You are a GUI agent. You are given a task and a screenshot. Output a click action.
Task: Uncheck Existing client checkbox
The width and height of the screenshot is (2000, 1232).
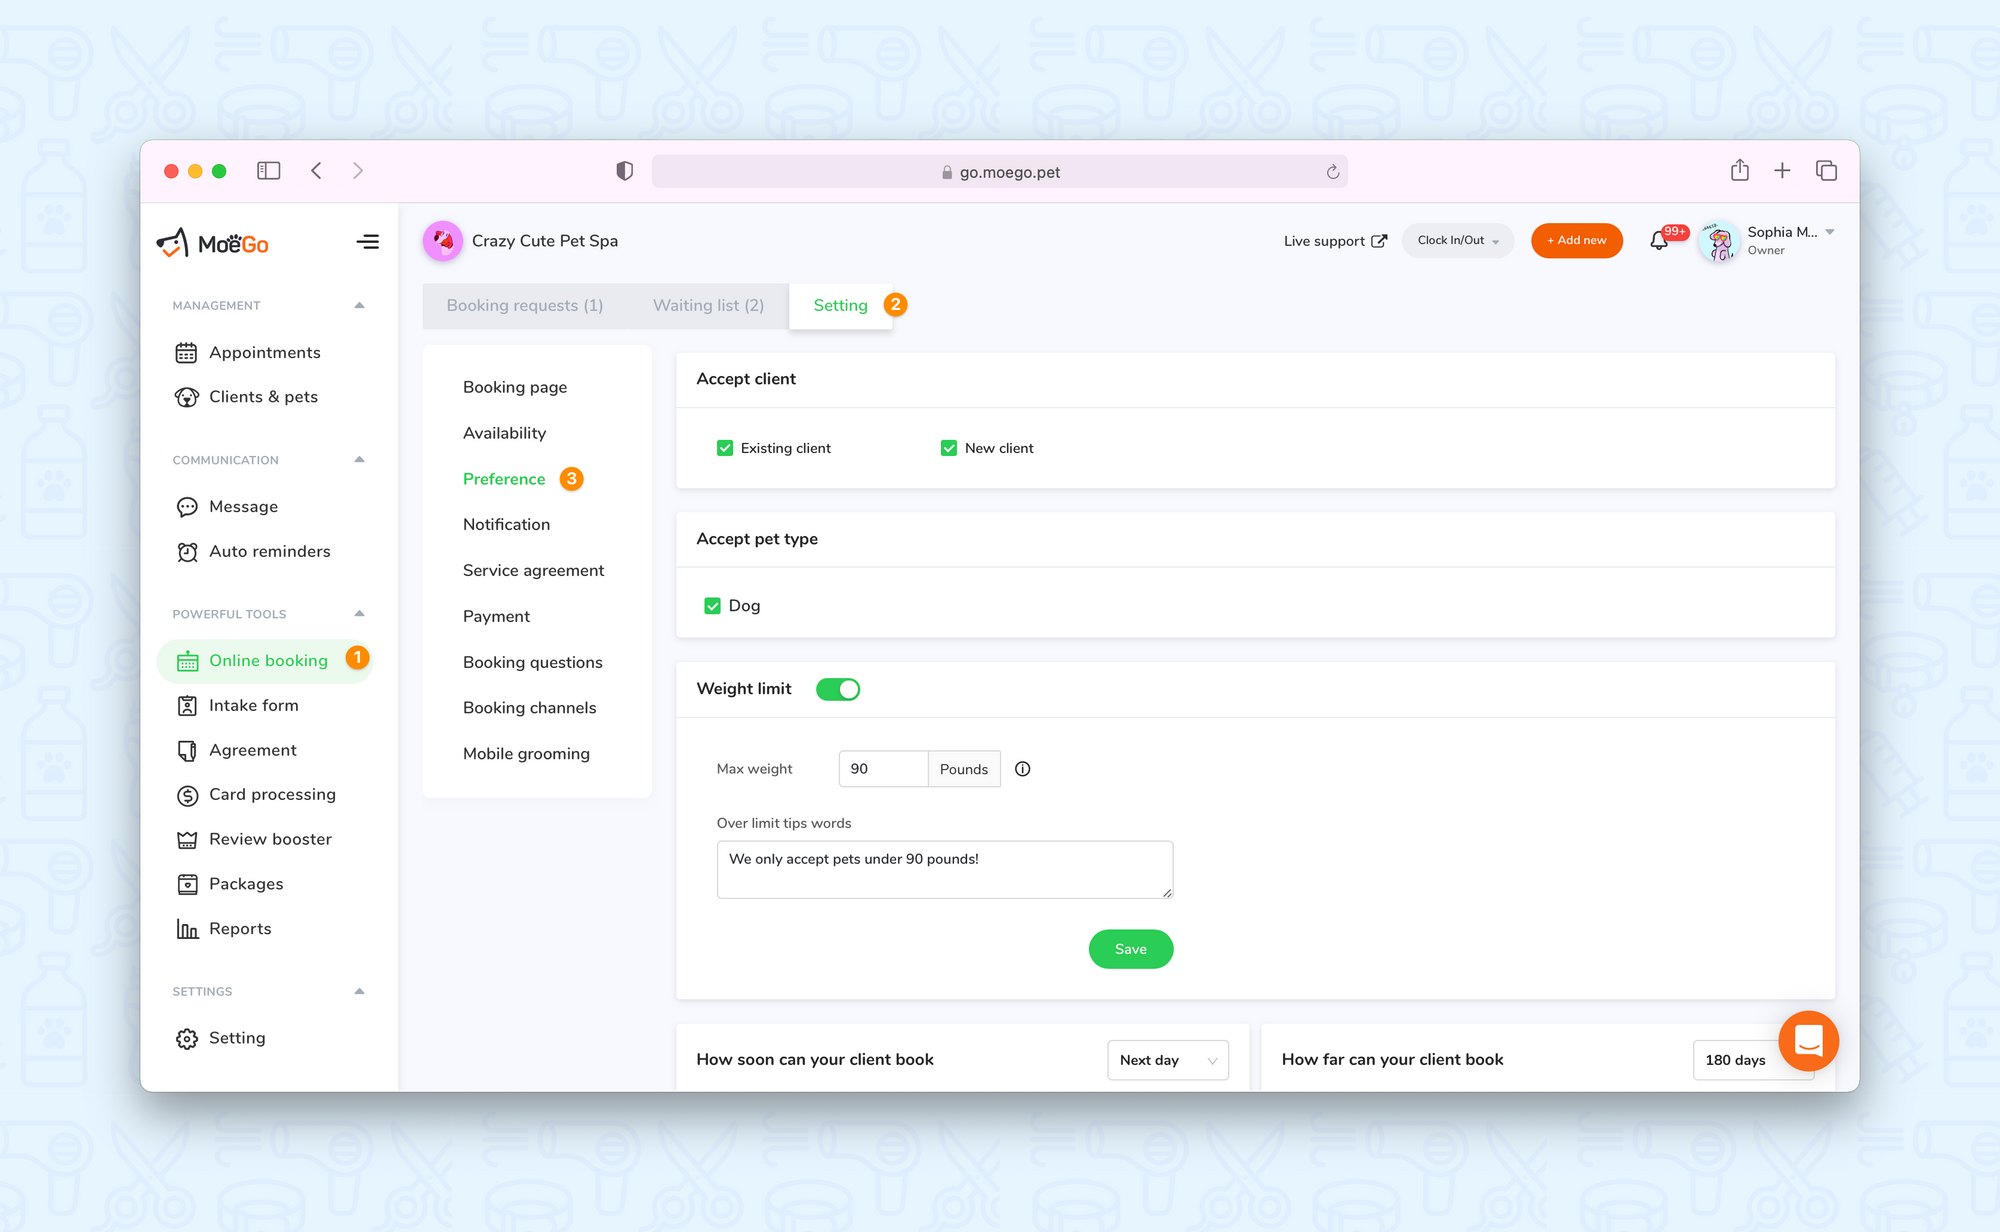coord(725,448)
